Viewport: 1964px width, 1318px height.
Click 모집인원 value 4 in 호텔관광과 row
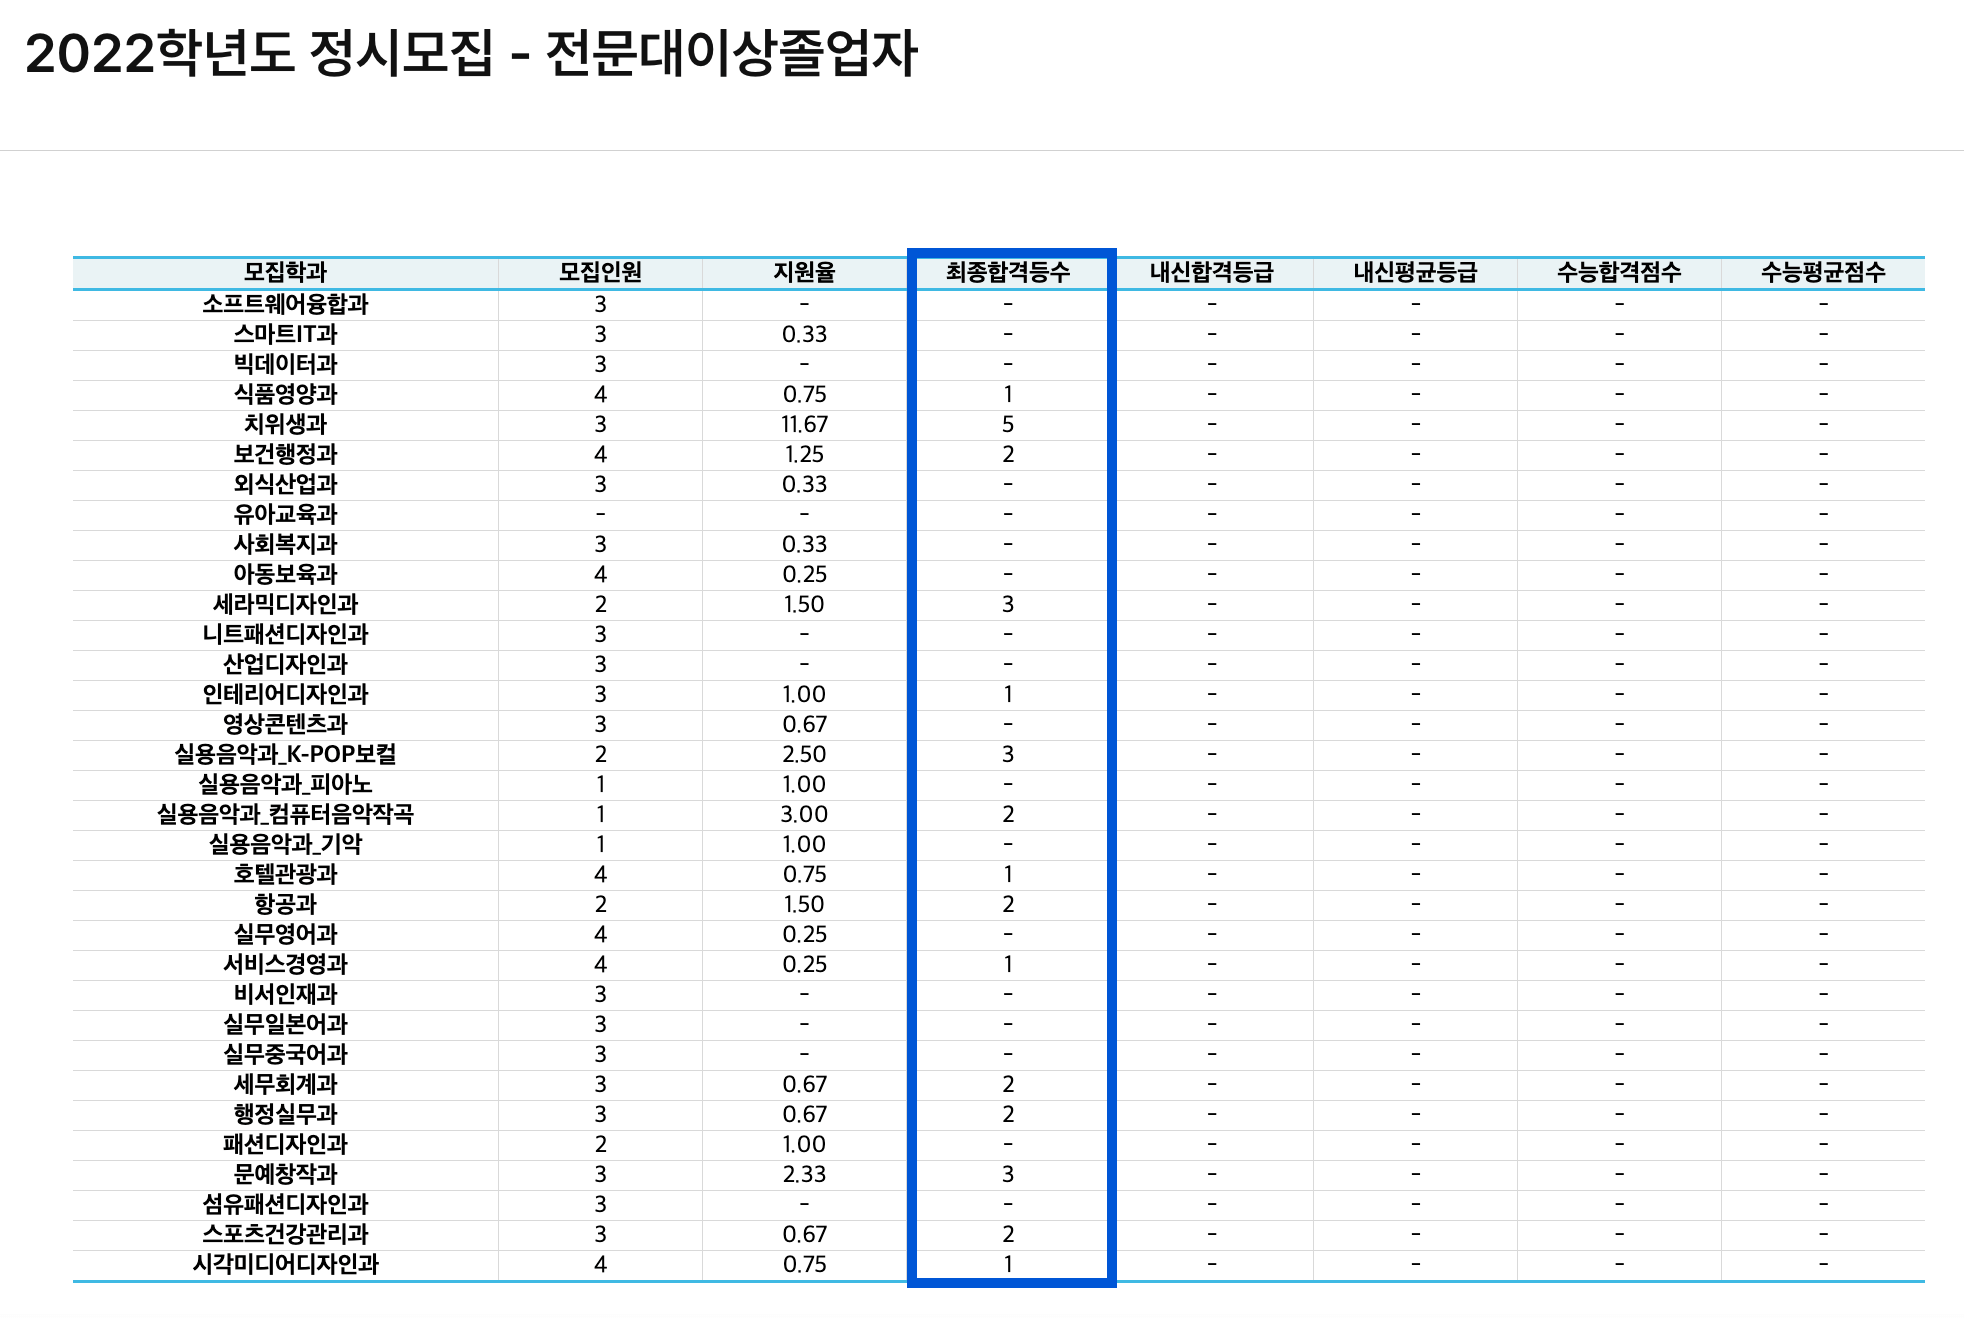[x=600, y=874]
